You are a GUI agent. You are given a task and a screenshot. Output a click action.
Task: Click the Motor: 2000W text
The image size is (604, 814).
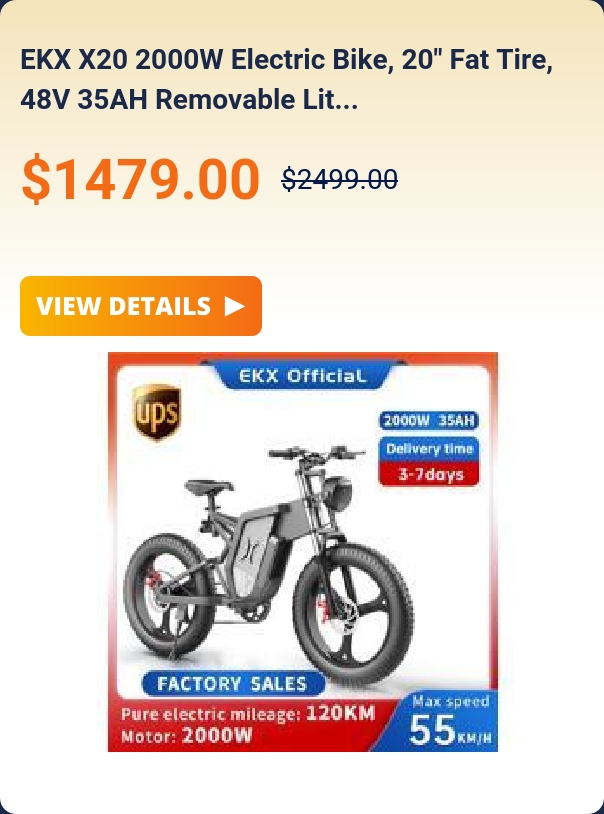187,736
